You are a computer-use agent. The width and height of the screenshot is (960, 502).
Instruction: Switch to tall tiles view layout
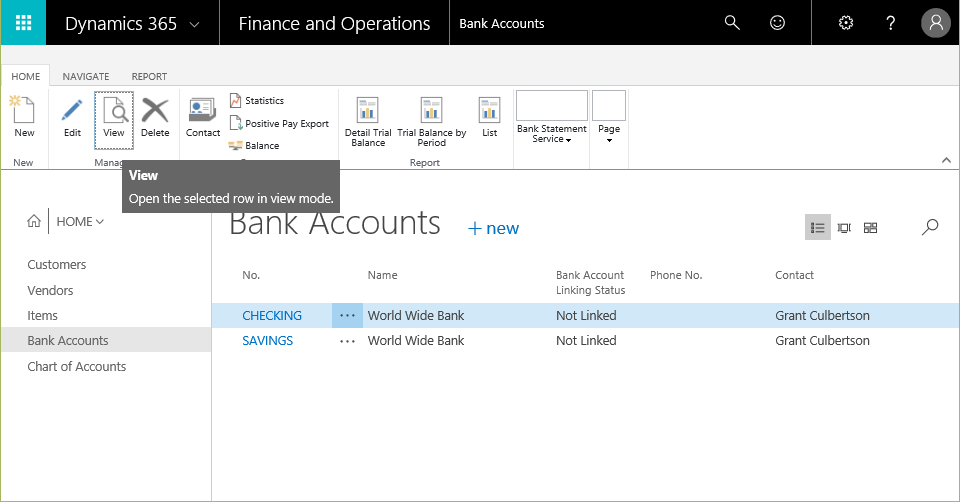pos(844,228)
